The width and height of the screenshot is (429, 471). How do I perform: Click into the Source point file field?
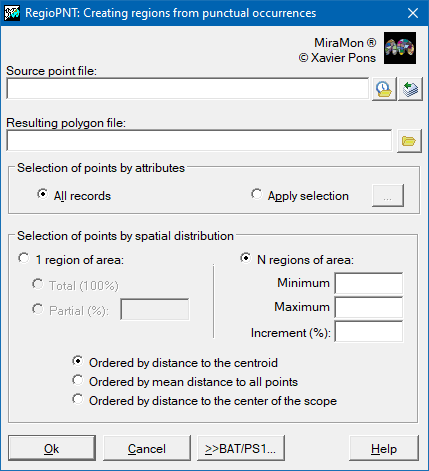tap(188, 89)
